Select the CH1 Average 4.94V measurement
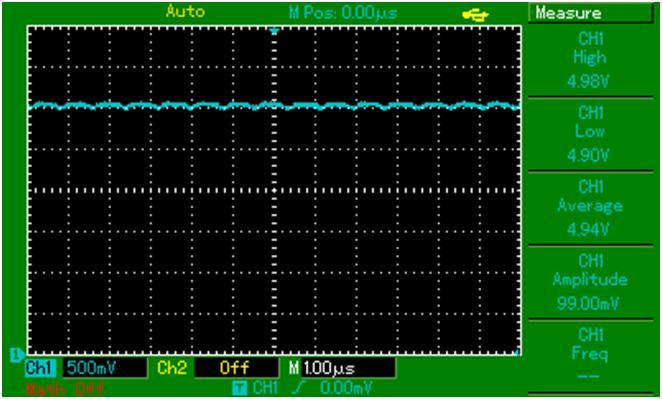662x399 pixels. tap(590, 207)
